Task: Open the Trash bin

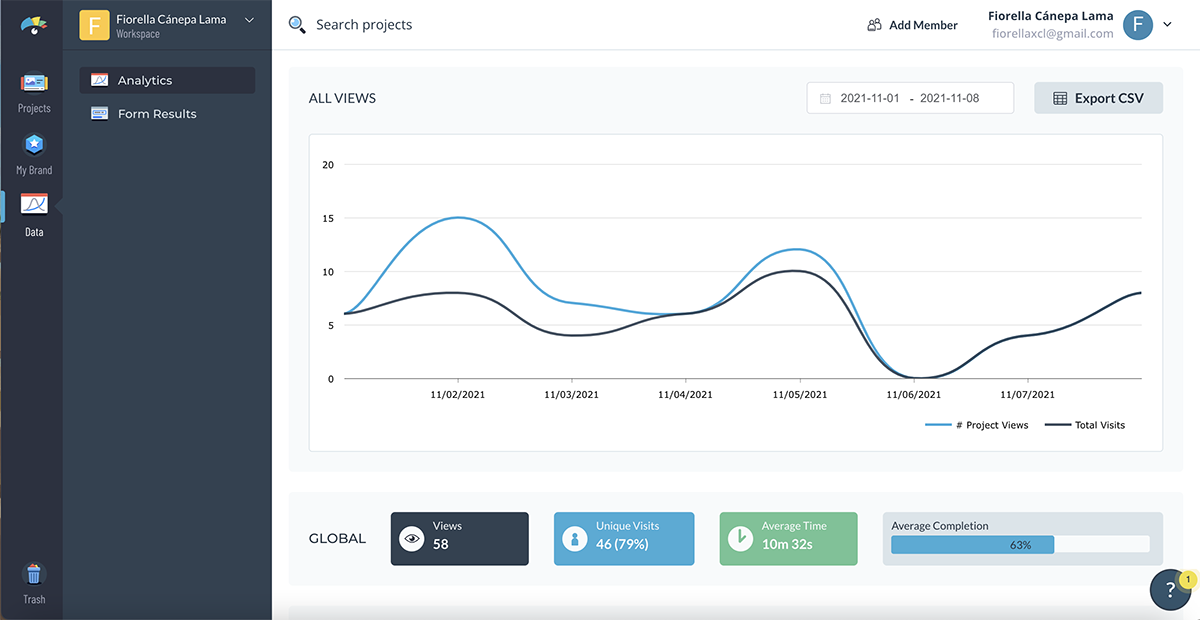Action: pyautogui.click(x=34, y=575)
